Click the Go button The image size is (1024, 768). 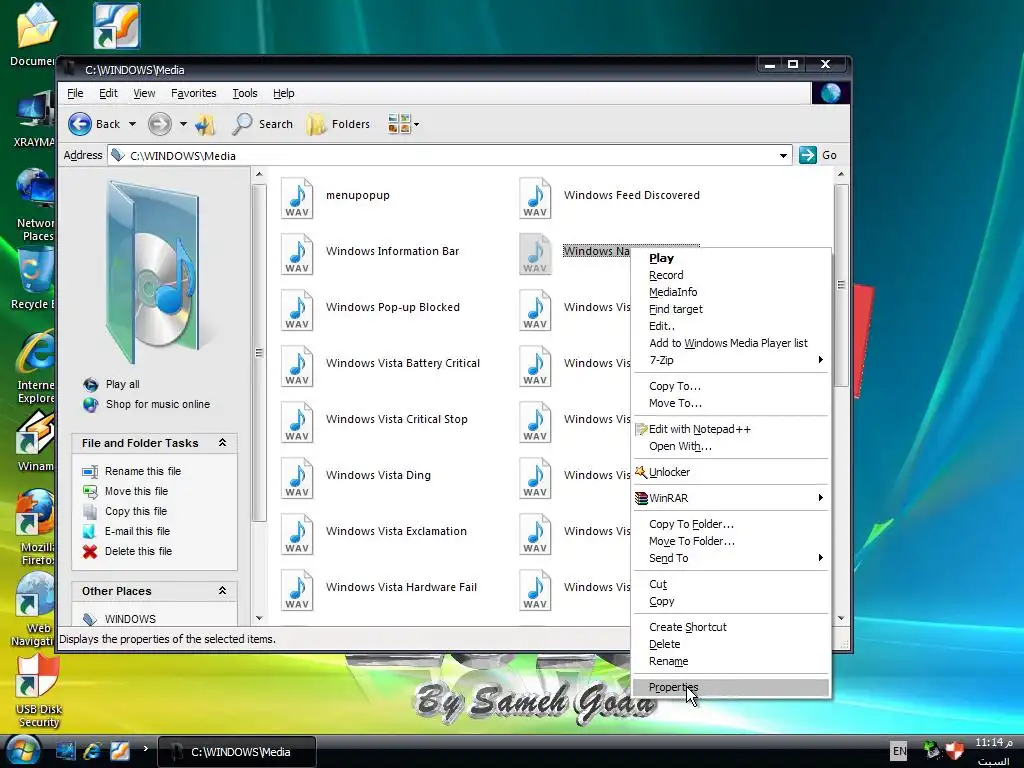coord(818,155)
